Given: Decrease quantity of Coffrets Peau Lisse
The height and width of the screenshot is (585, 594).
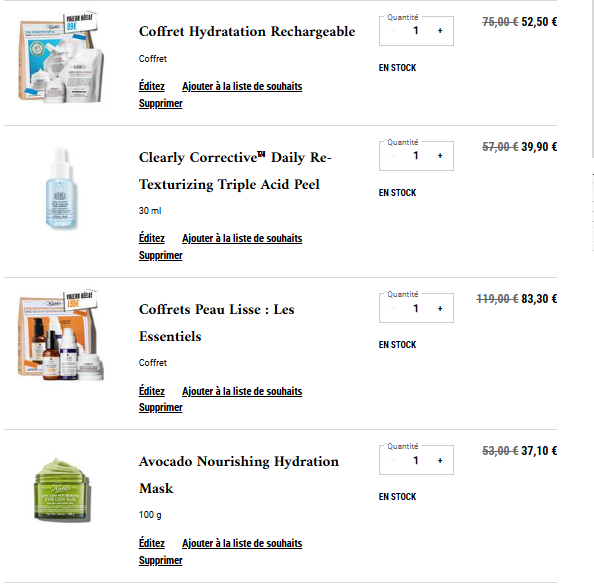Looking at the screenshot, I should pyautogui.click(x=392, y=309).
